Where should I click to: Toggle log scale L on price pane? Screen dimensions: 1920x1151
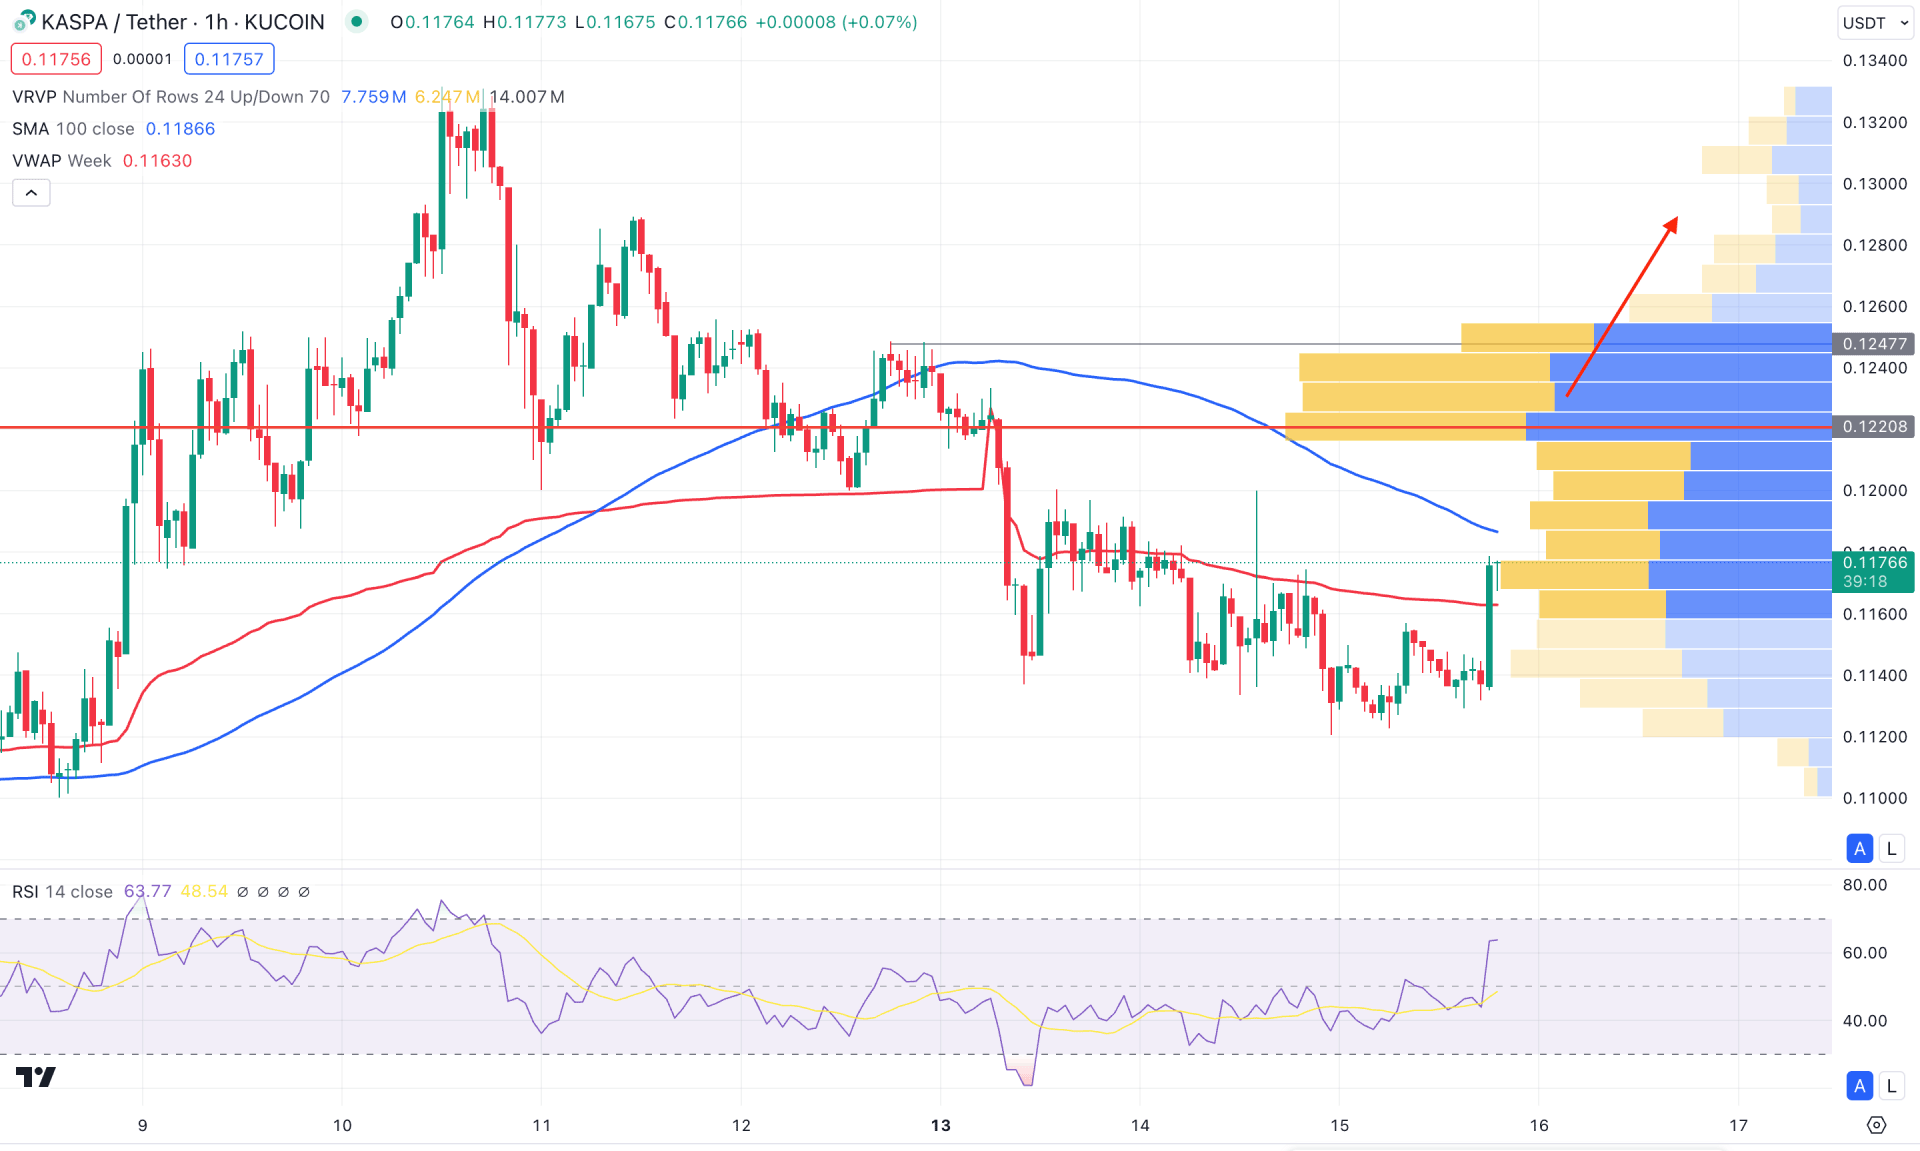tap(1891, 849)
